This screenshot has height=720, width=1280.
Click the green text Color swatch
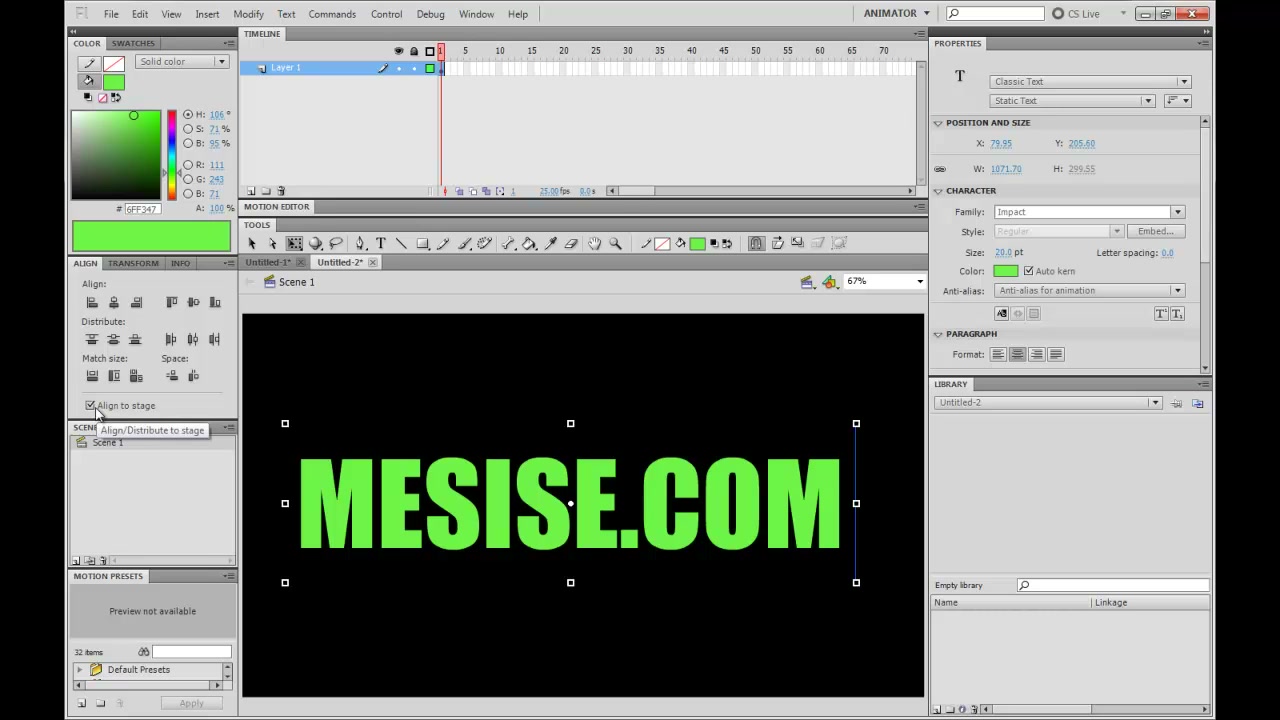click(x=1006, y=271)
